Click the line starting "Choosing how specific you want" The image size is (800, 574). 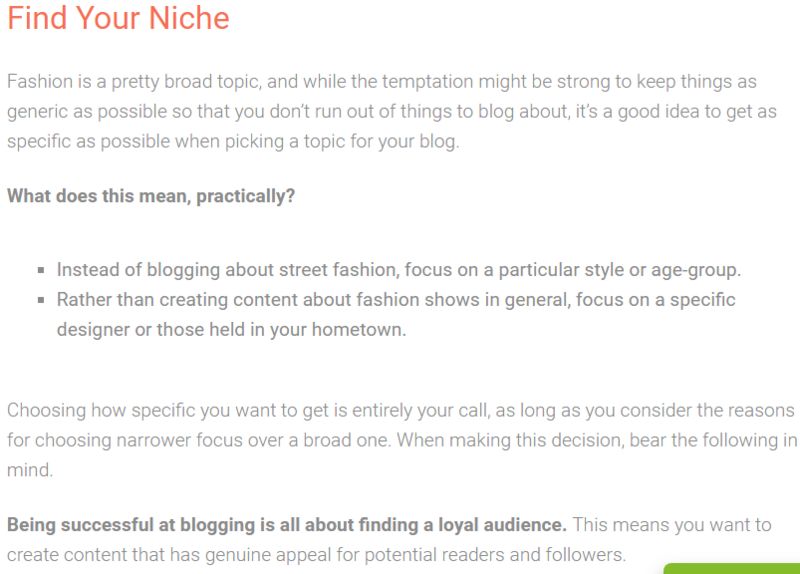(x=400, y=411)
